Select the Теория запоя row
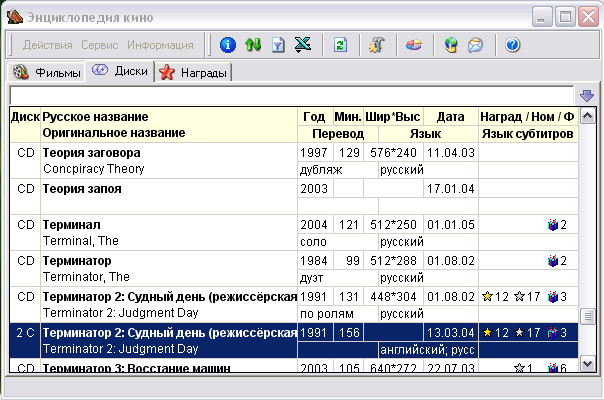 click(294, 197)
